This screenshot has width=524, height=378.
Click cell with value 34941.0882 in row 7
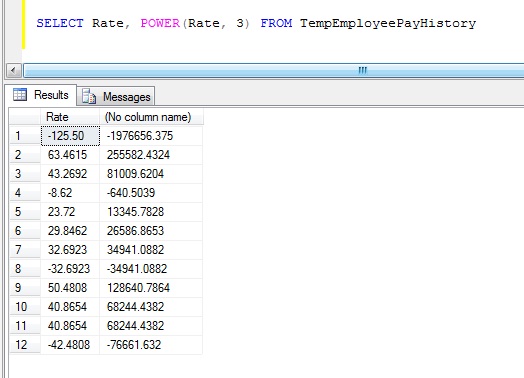[151, 250]
